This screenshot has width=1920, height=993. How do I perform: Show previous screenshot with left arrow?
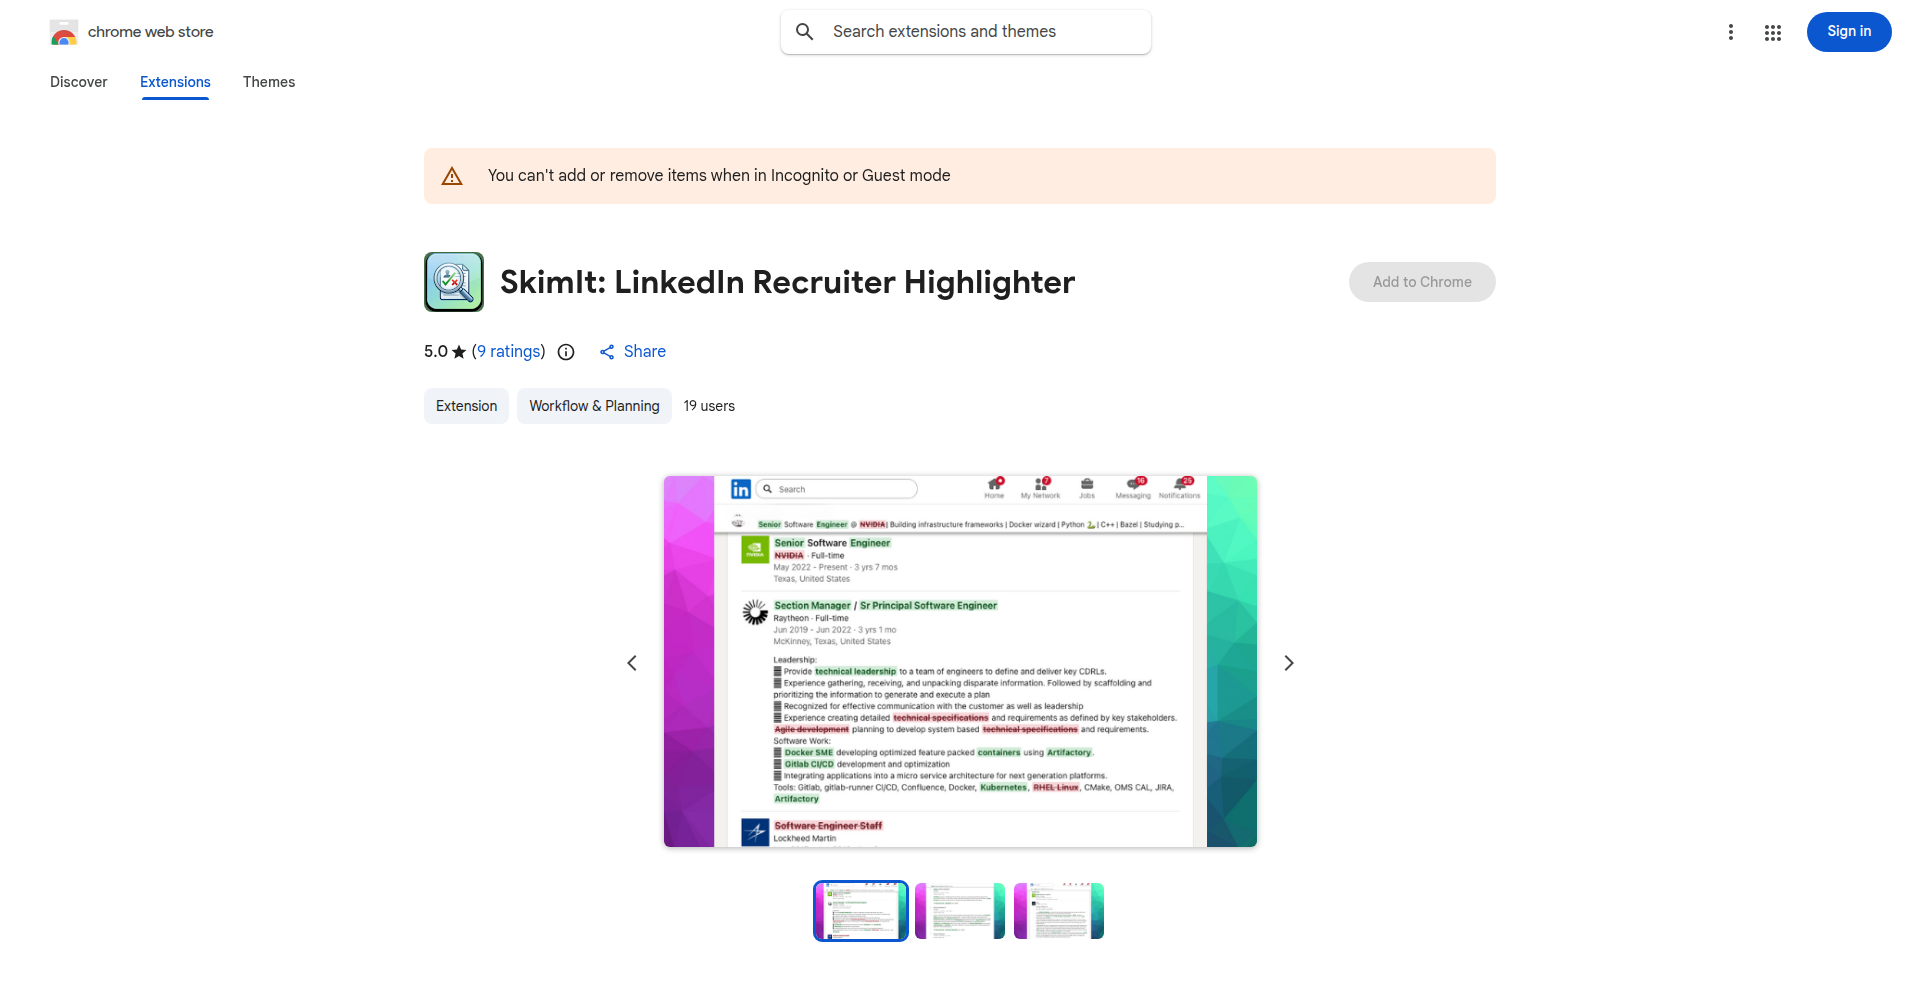632,663
